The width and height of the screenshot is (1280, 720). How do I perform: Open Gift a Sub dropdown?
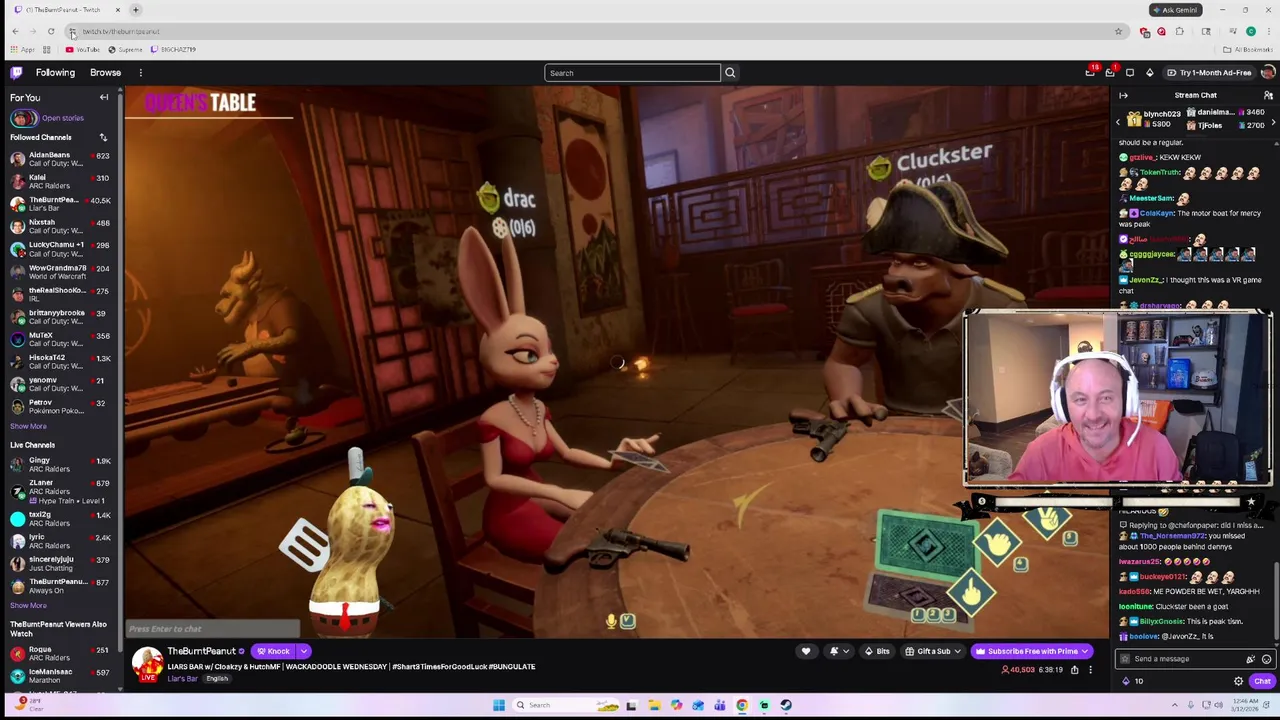tap(934, 651)
